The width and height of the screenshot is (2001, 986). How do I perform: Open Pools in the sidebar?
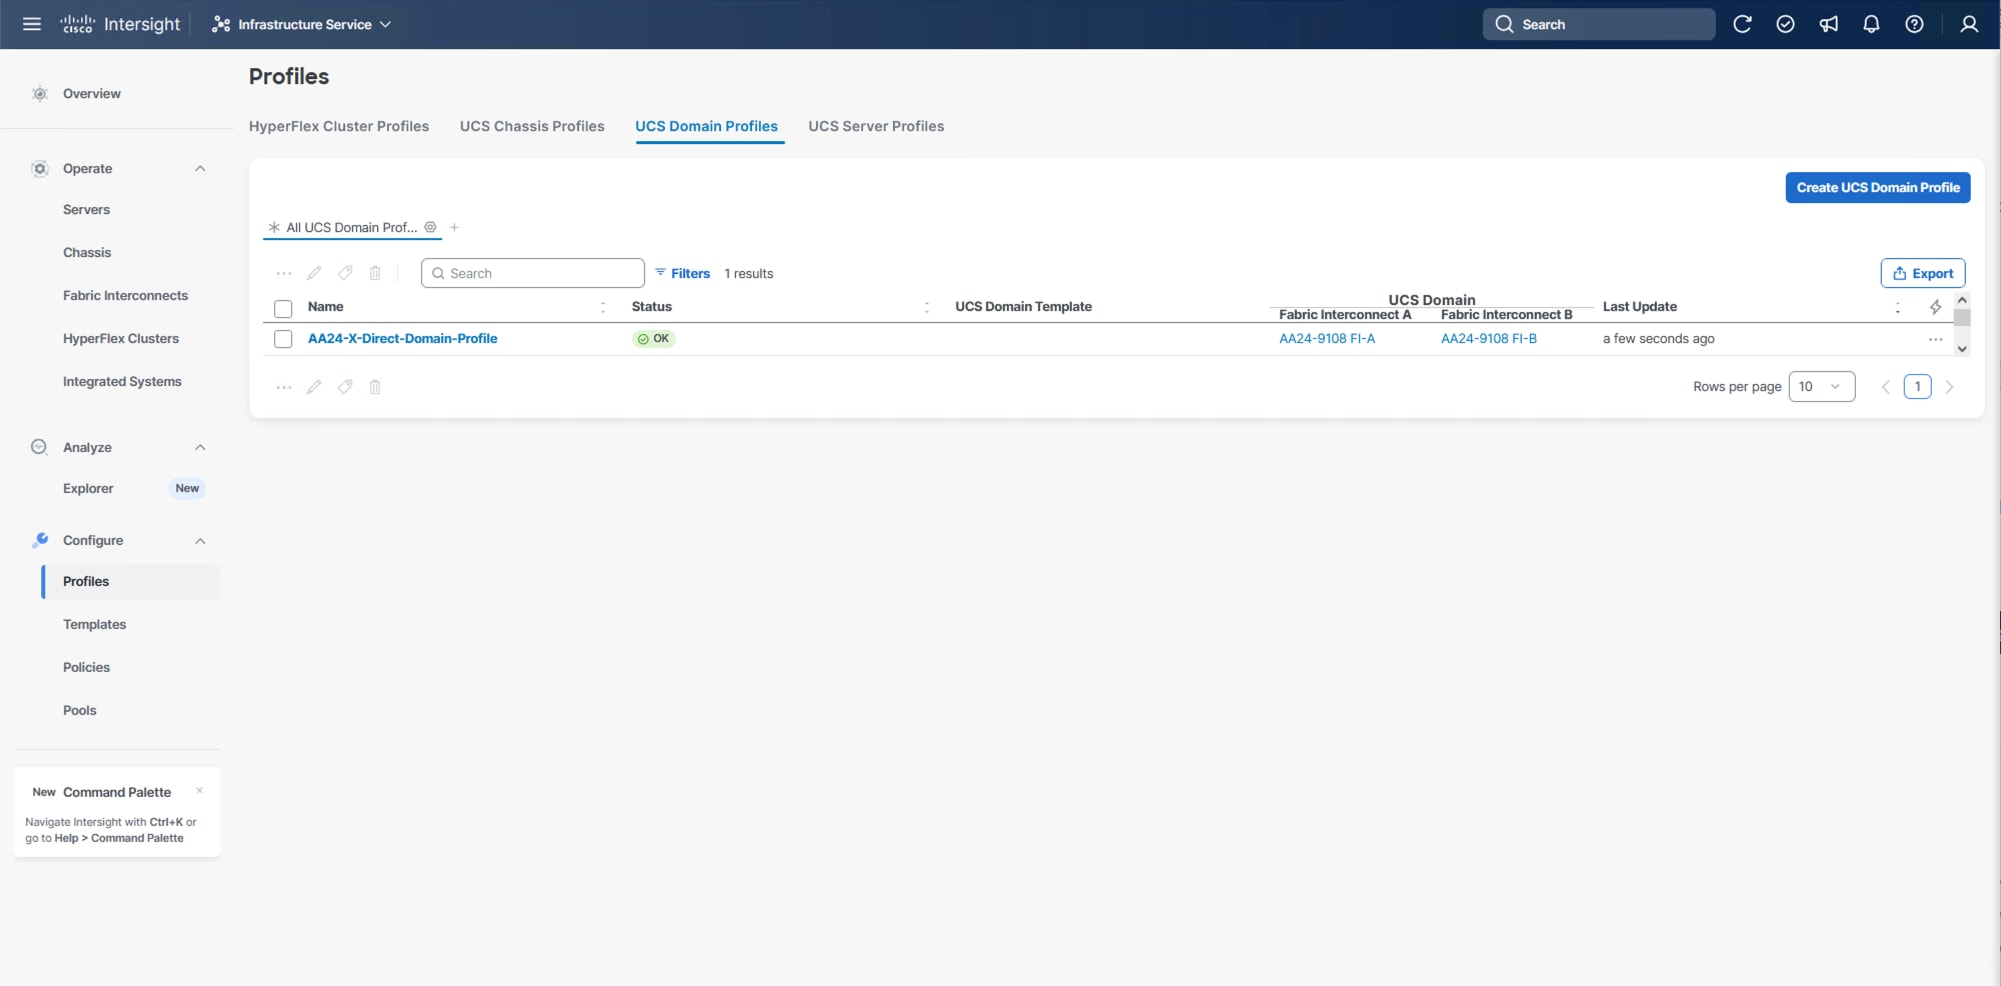coord(80,710)
